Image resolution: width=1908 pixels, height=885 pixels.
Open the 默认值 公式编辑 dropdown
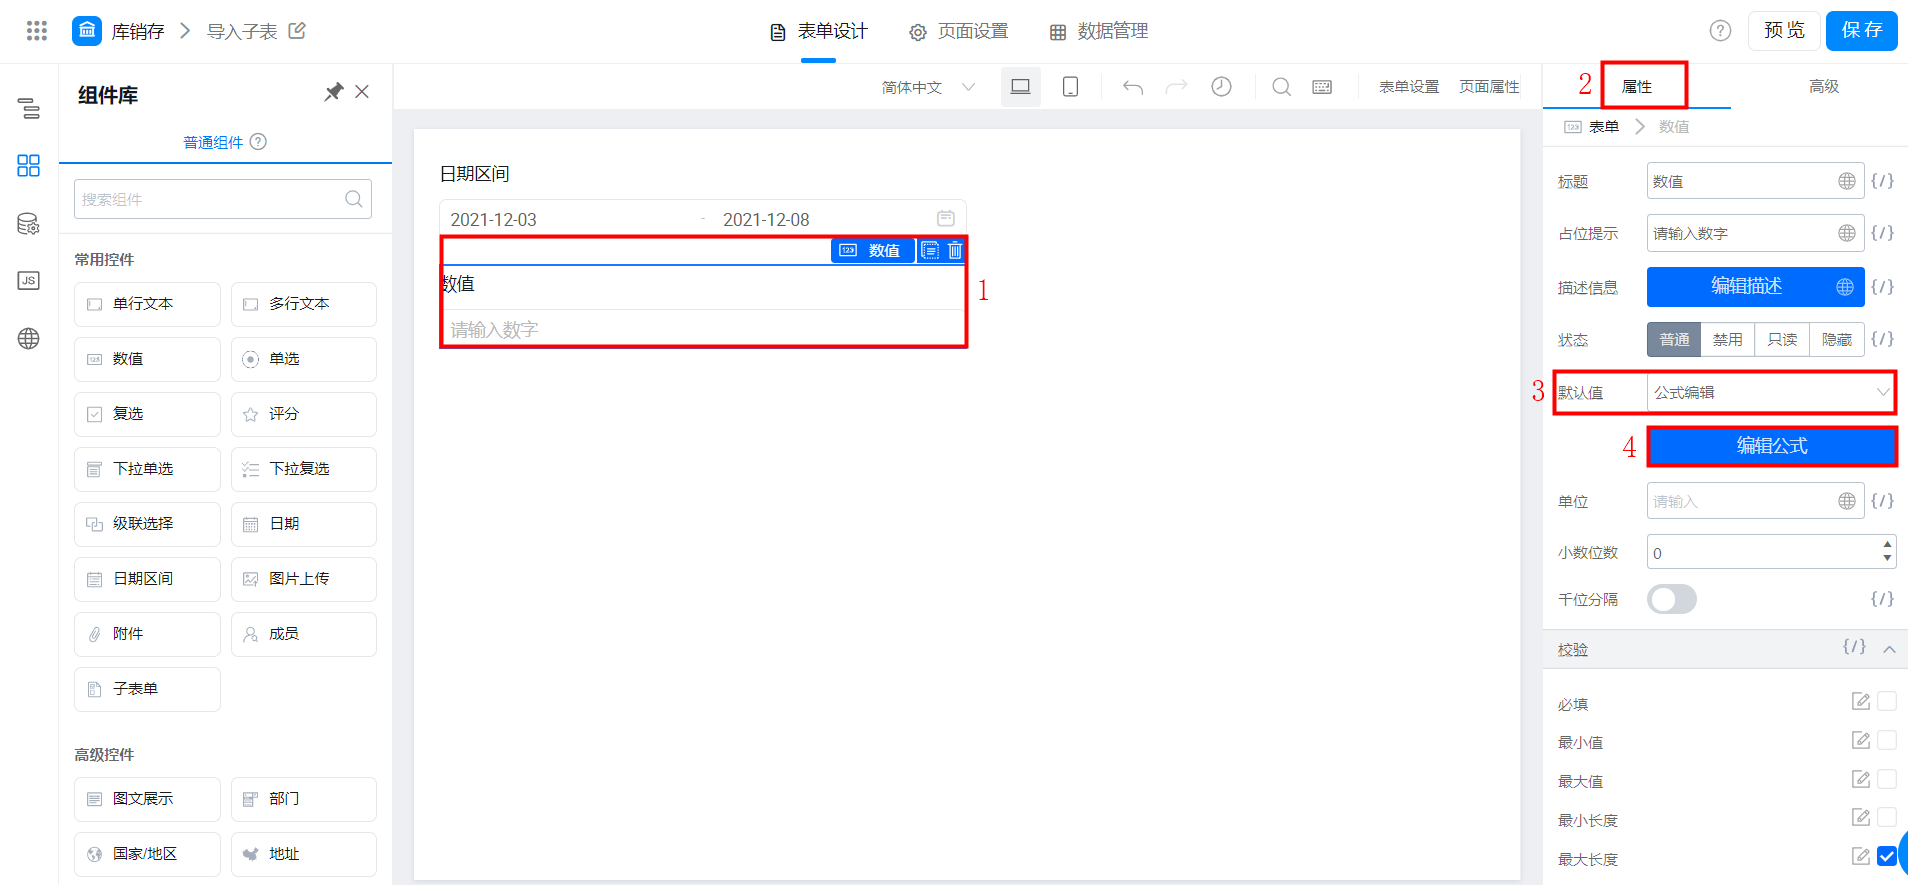[1771, 393]
